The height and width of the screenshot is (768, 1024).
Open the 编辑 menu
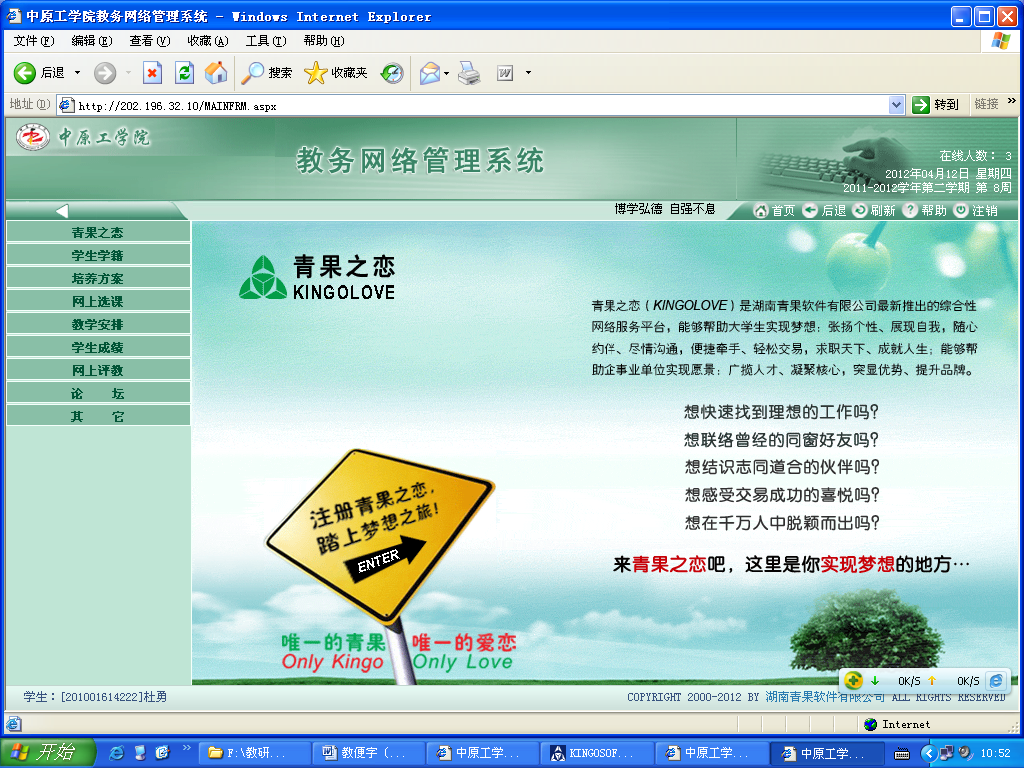click(92, 40)
